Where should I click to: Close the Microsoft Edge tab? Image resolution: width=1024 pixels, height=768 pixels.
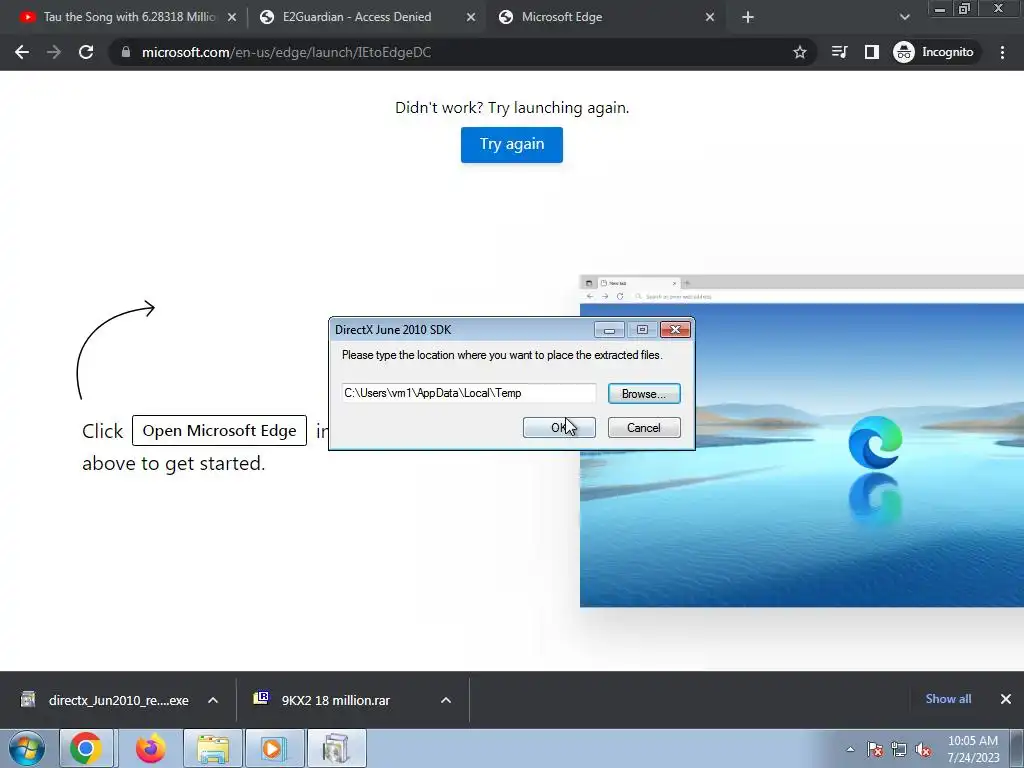pyautogui.click(x=710, y=18)
